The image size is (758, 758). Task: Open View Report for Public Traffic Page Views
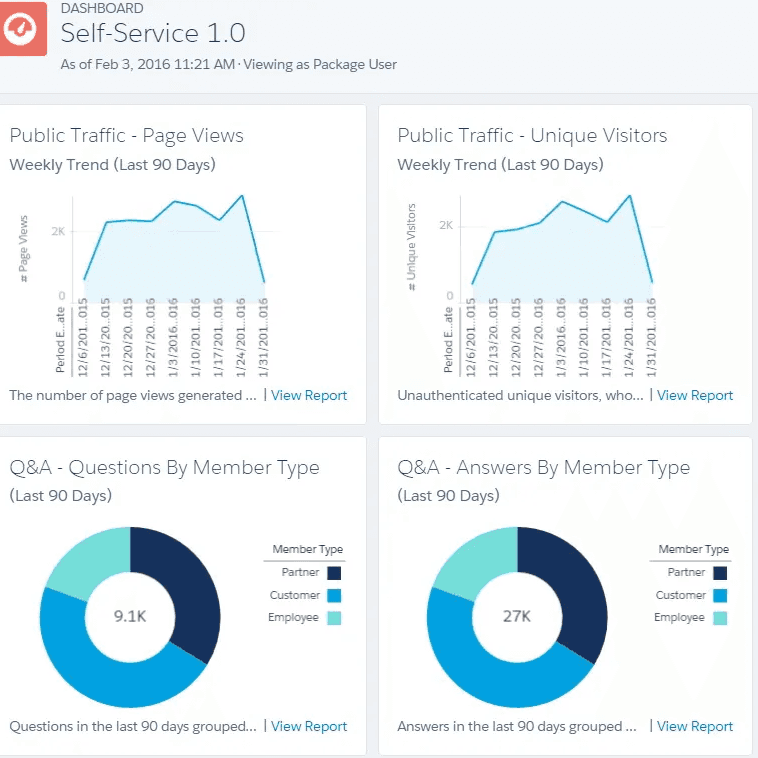click(308, 395)
